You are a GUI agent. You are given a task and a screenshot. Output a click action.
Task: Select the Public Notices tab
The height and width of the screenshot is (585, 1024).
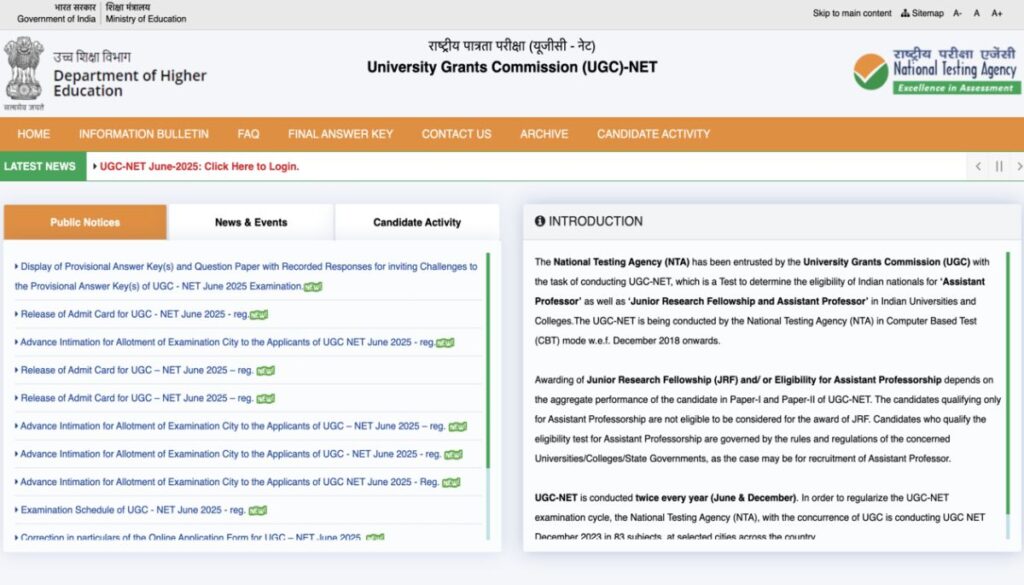point(85,222)
